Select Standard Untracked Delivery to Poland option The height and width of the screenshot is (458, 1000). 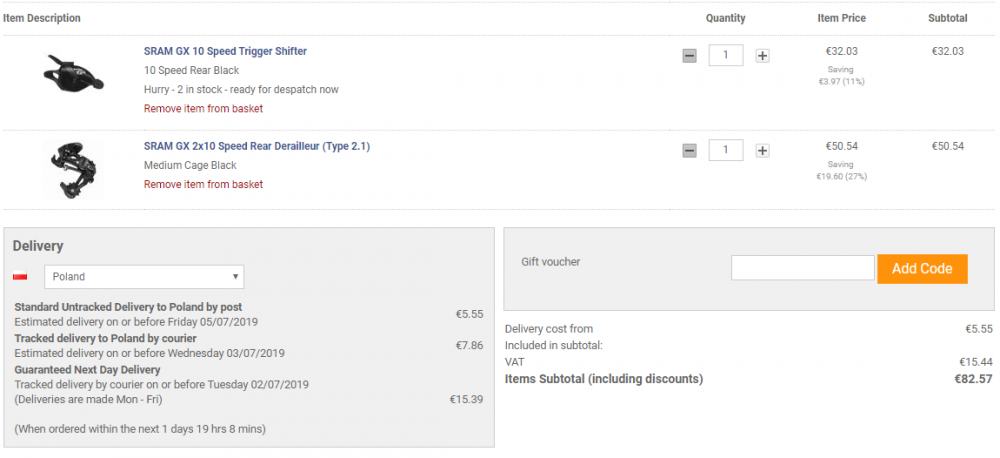click(x=128, y=307)
